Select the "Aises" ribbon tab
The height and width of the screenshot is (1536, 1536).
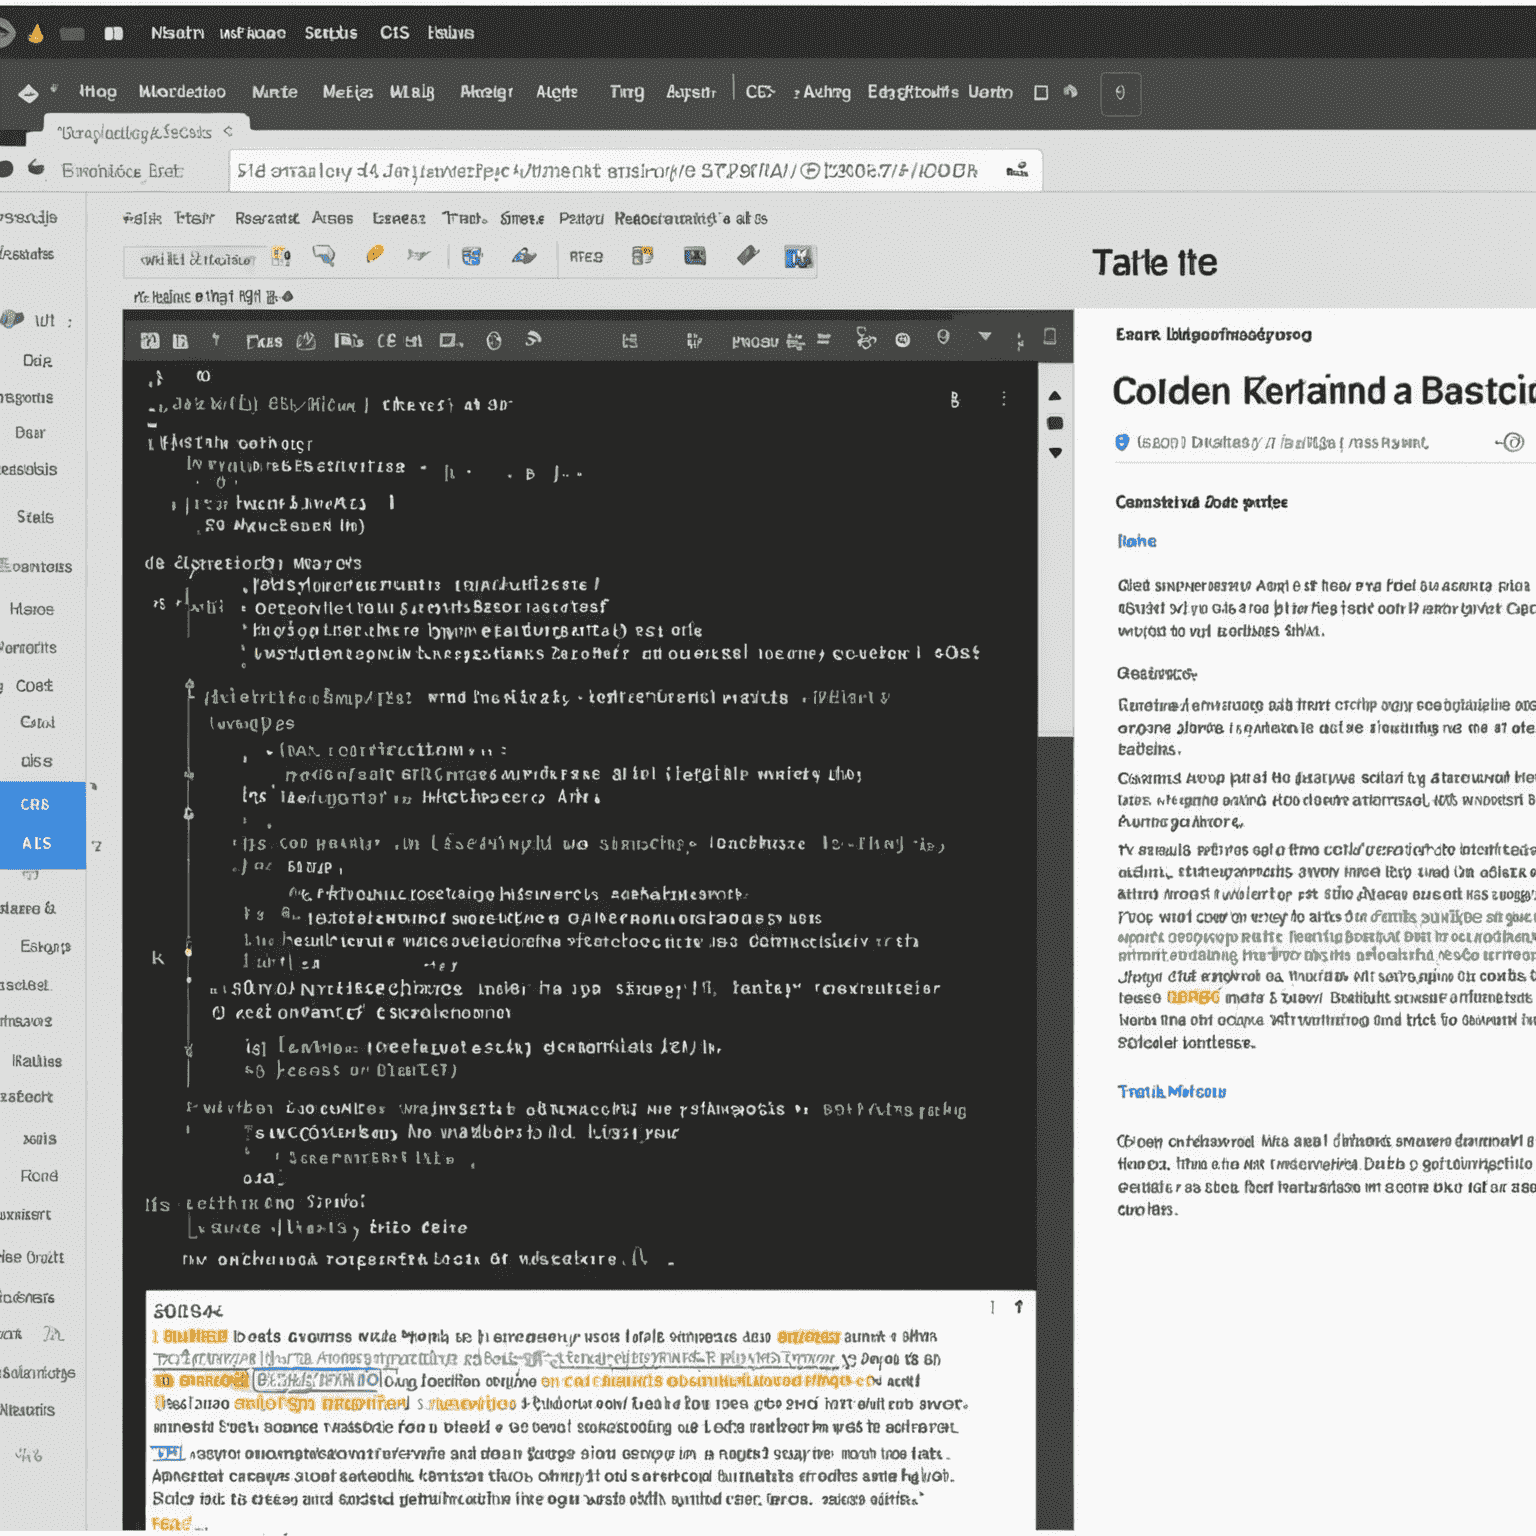click(x=332, y=218)
